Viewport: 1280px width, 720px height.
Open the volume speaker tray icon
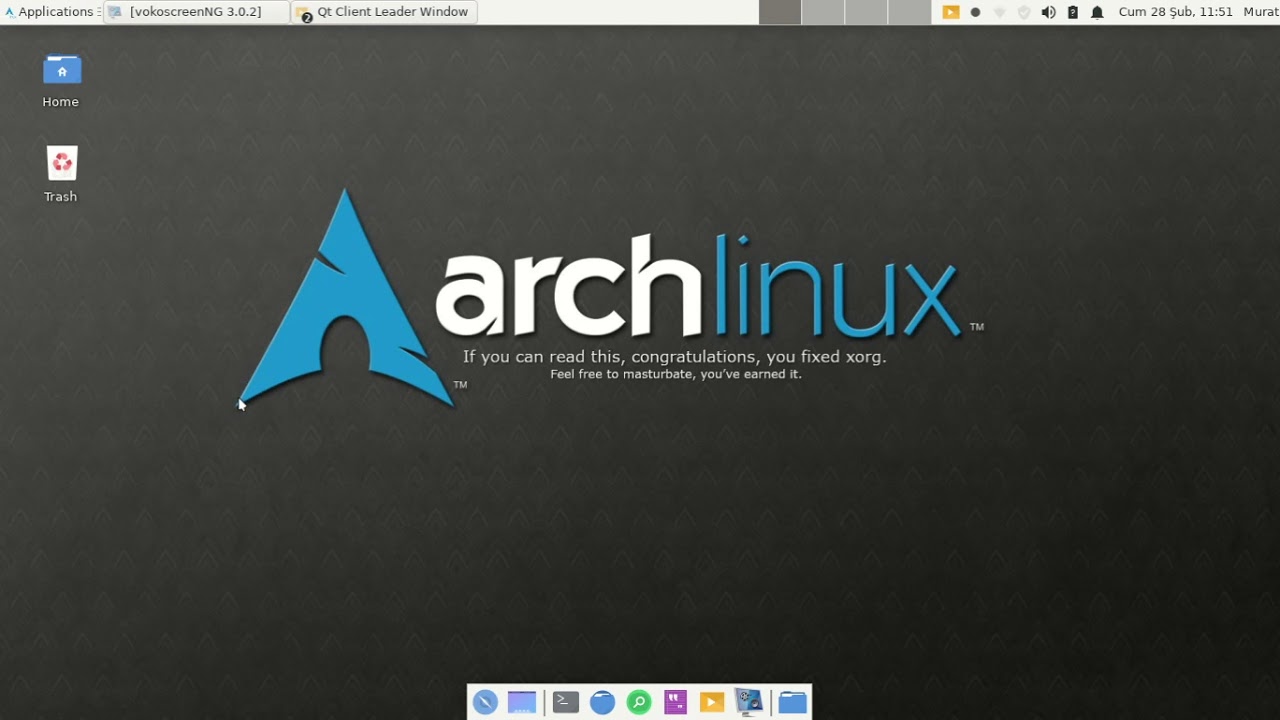[x=1048, y=12]
